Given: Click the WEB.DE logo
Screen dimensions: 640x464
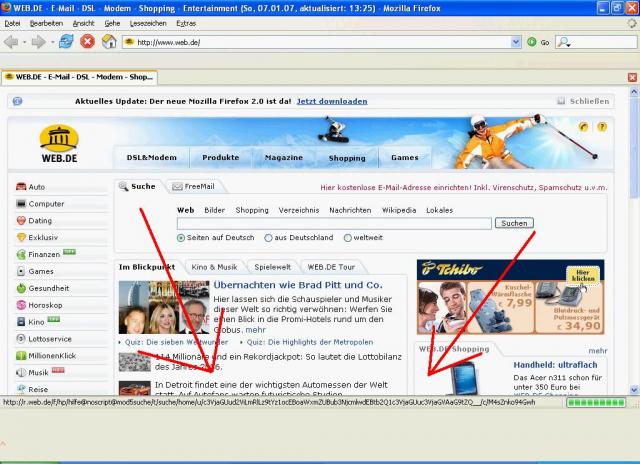Looking at the screenshot, I should (59, 144).
